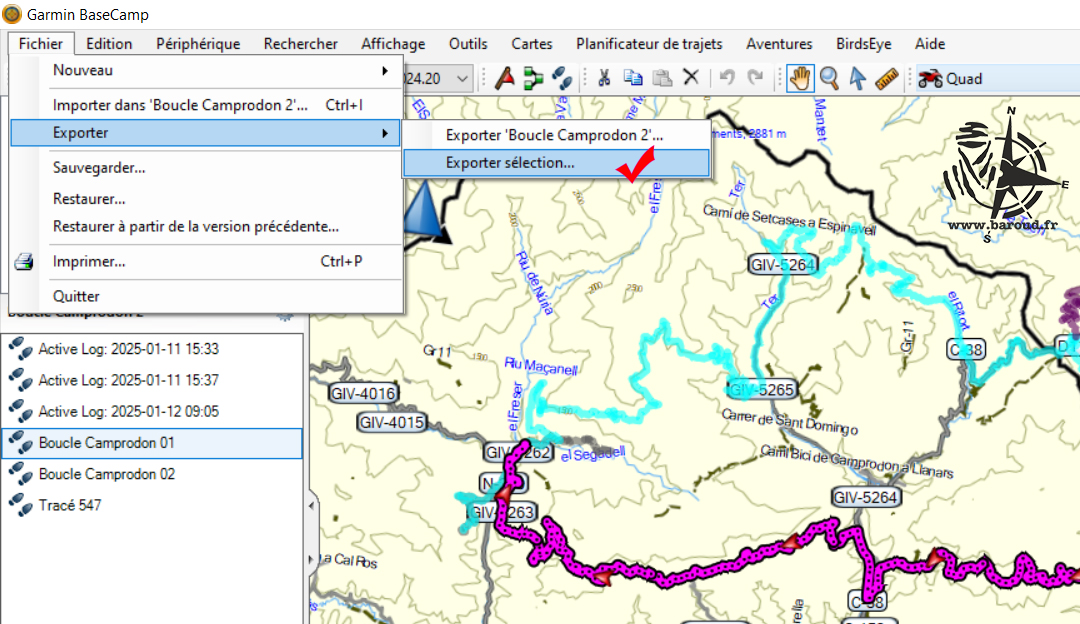Select track Tracé 547
1080x624 pixels.
click(152, 506)
